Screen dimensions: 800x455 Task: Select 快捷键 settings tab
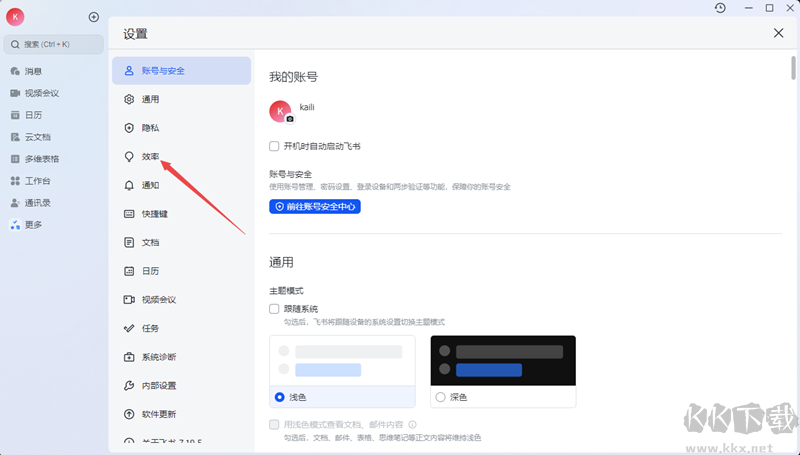pos(182,213)
